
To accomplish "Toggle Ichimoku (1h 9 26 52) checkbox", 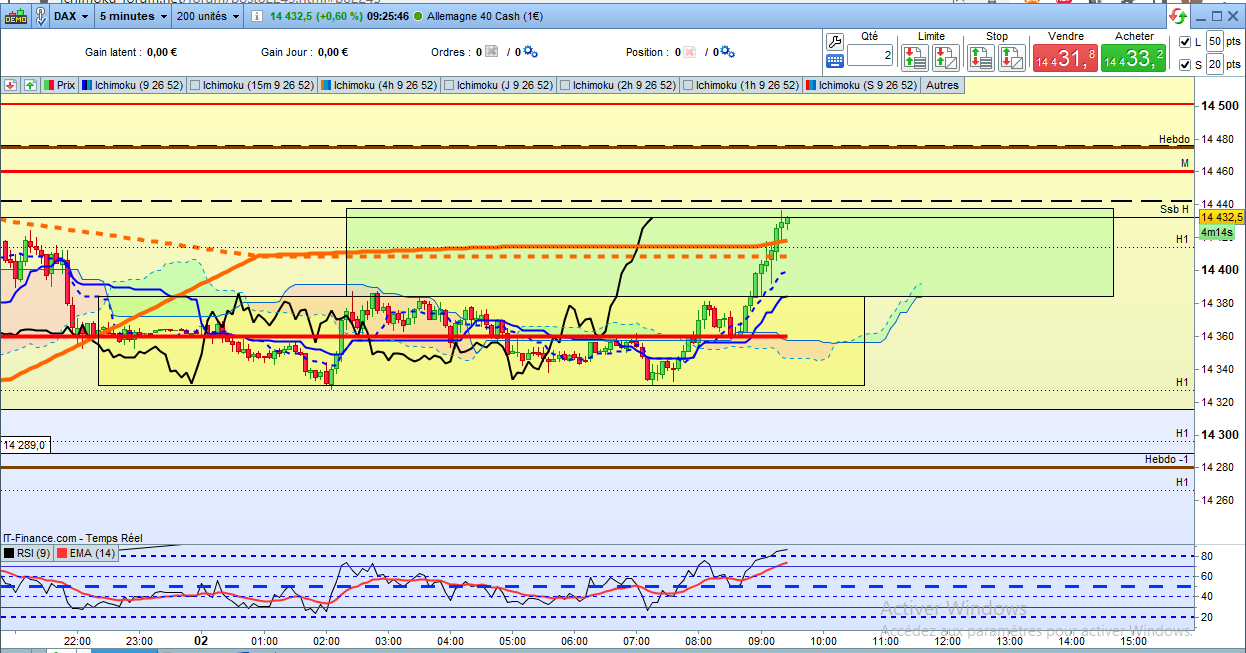I will pos(688,85).
